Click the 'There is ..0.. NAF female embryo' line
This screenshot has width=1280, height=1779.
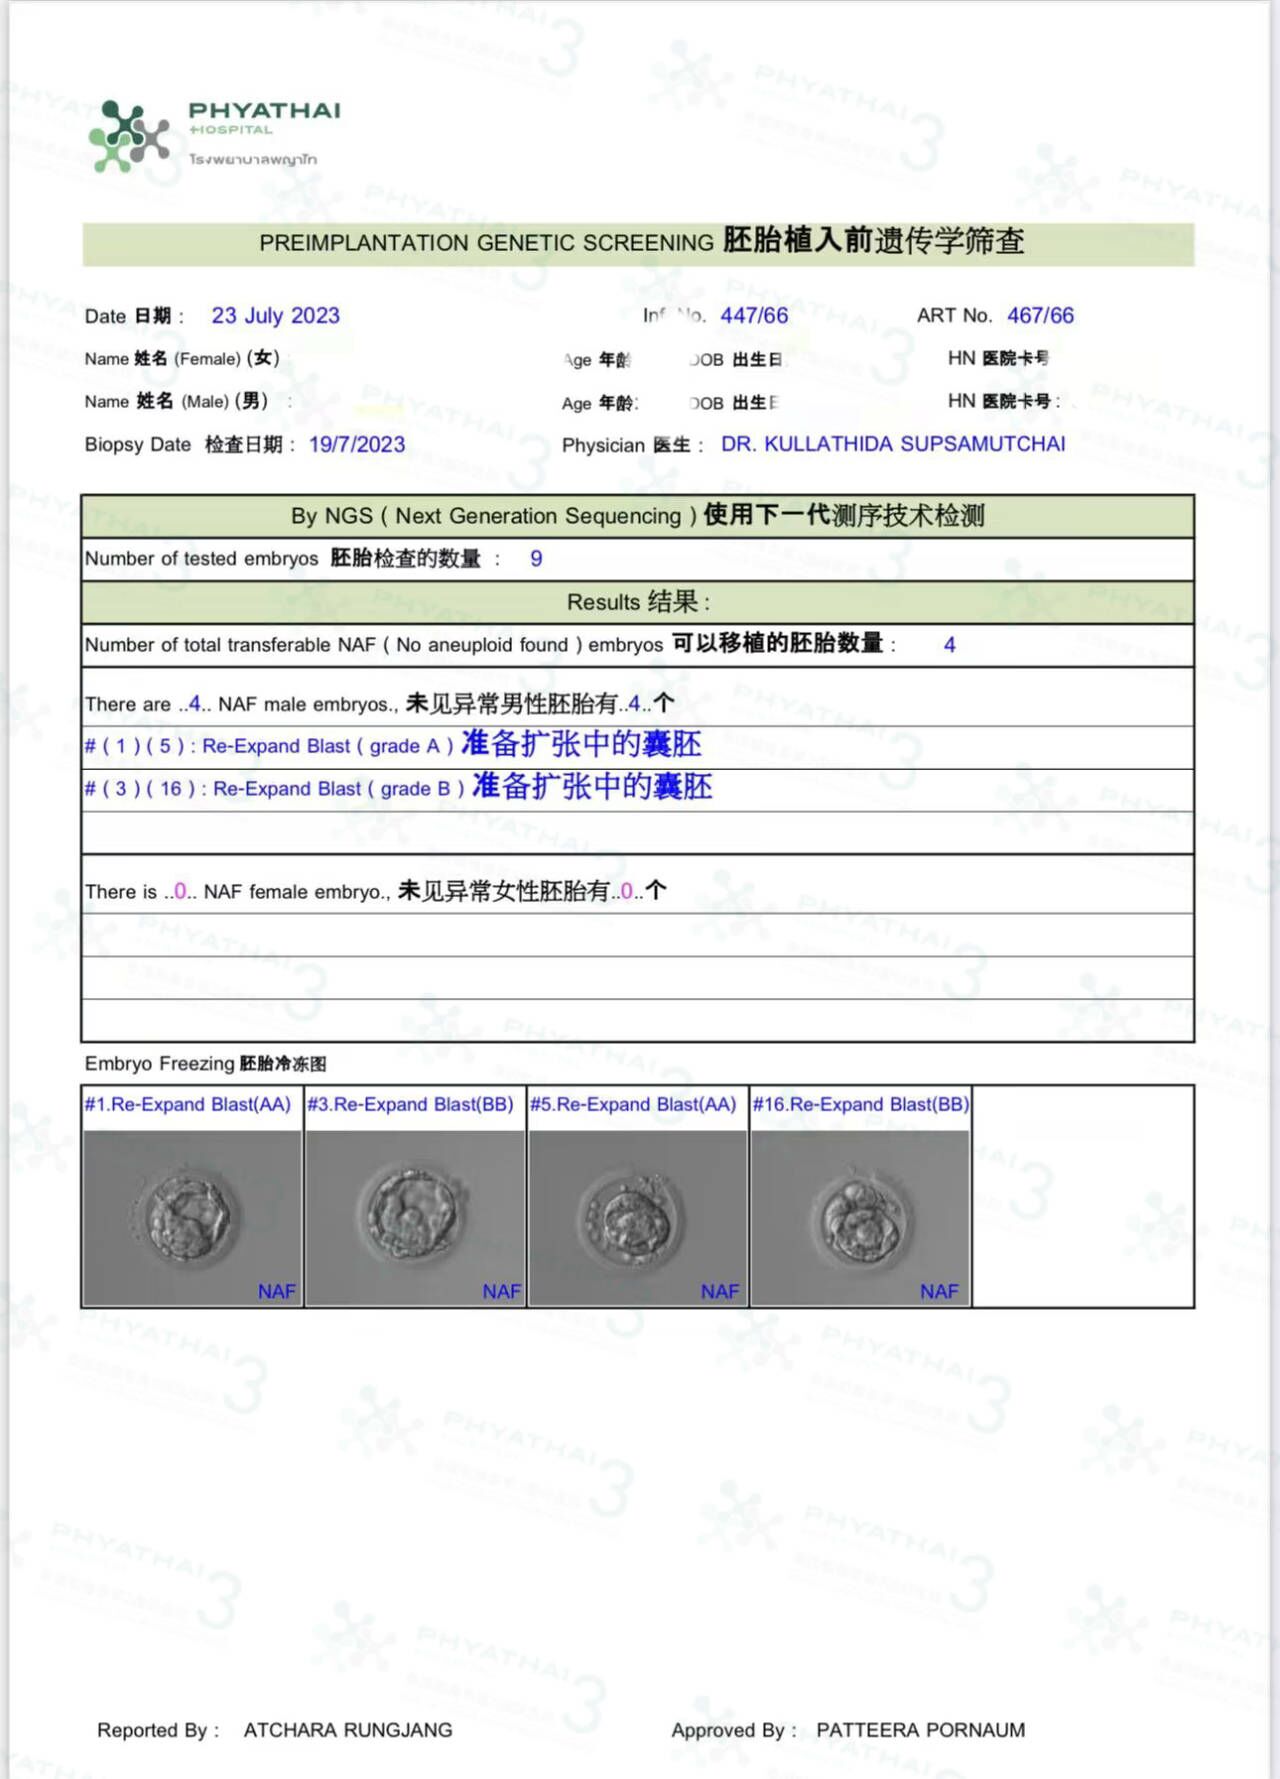[375, 891]
